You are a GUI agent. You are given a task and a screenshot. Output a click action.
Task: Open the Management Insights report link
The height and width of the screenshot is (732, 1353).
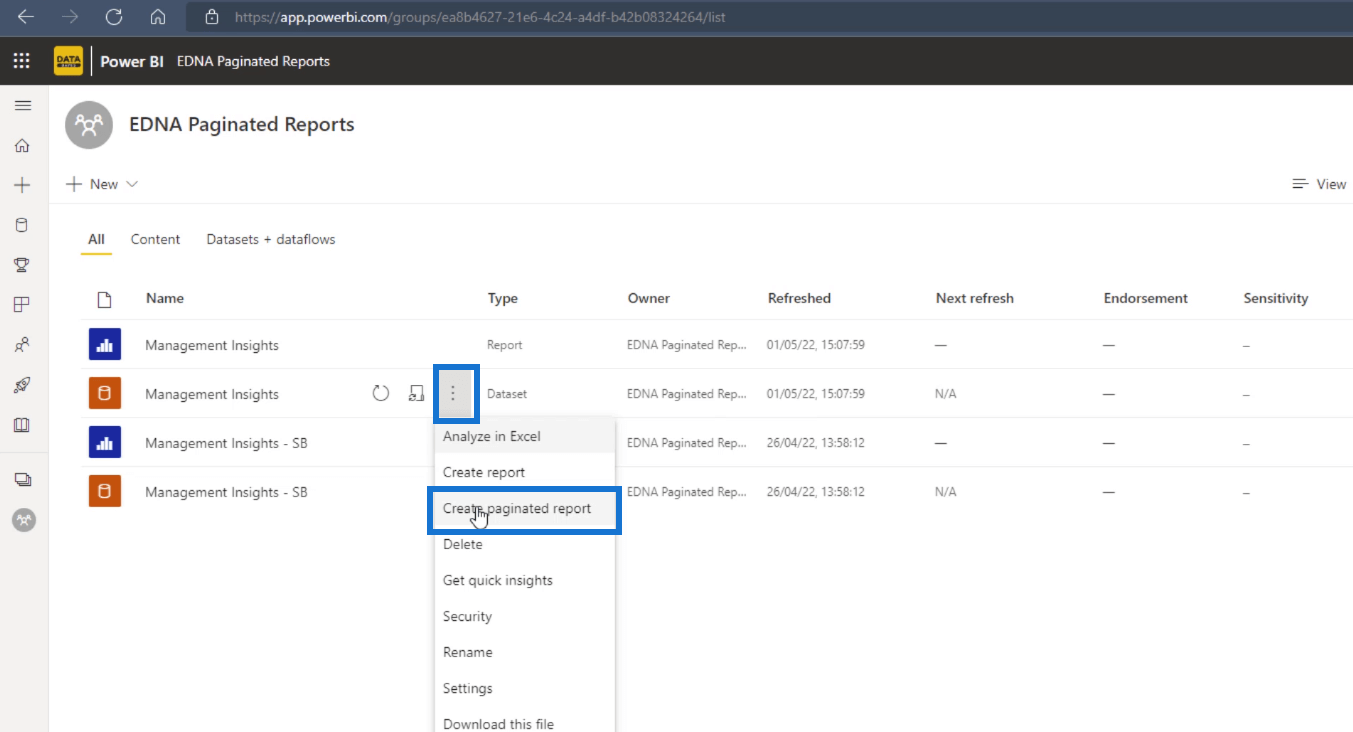[212, 346]
